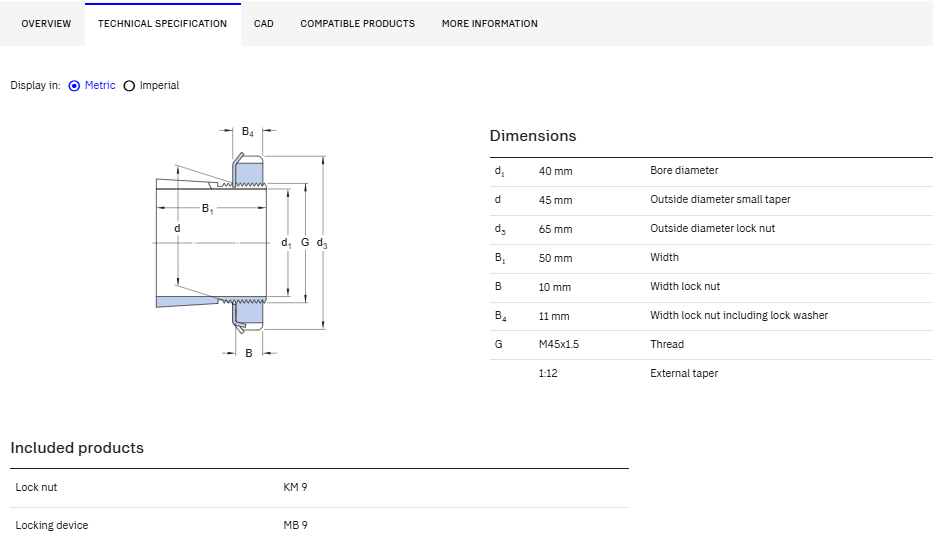Click the 'KM 9' lock nut value
This screenshot has height=557, width=933.
tap(295, 487)
